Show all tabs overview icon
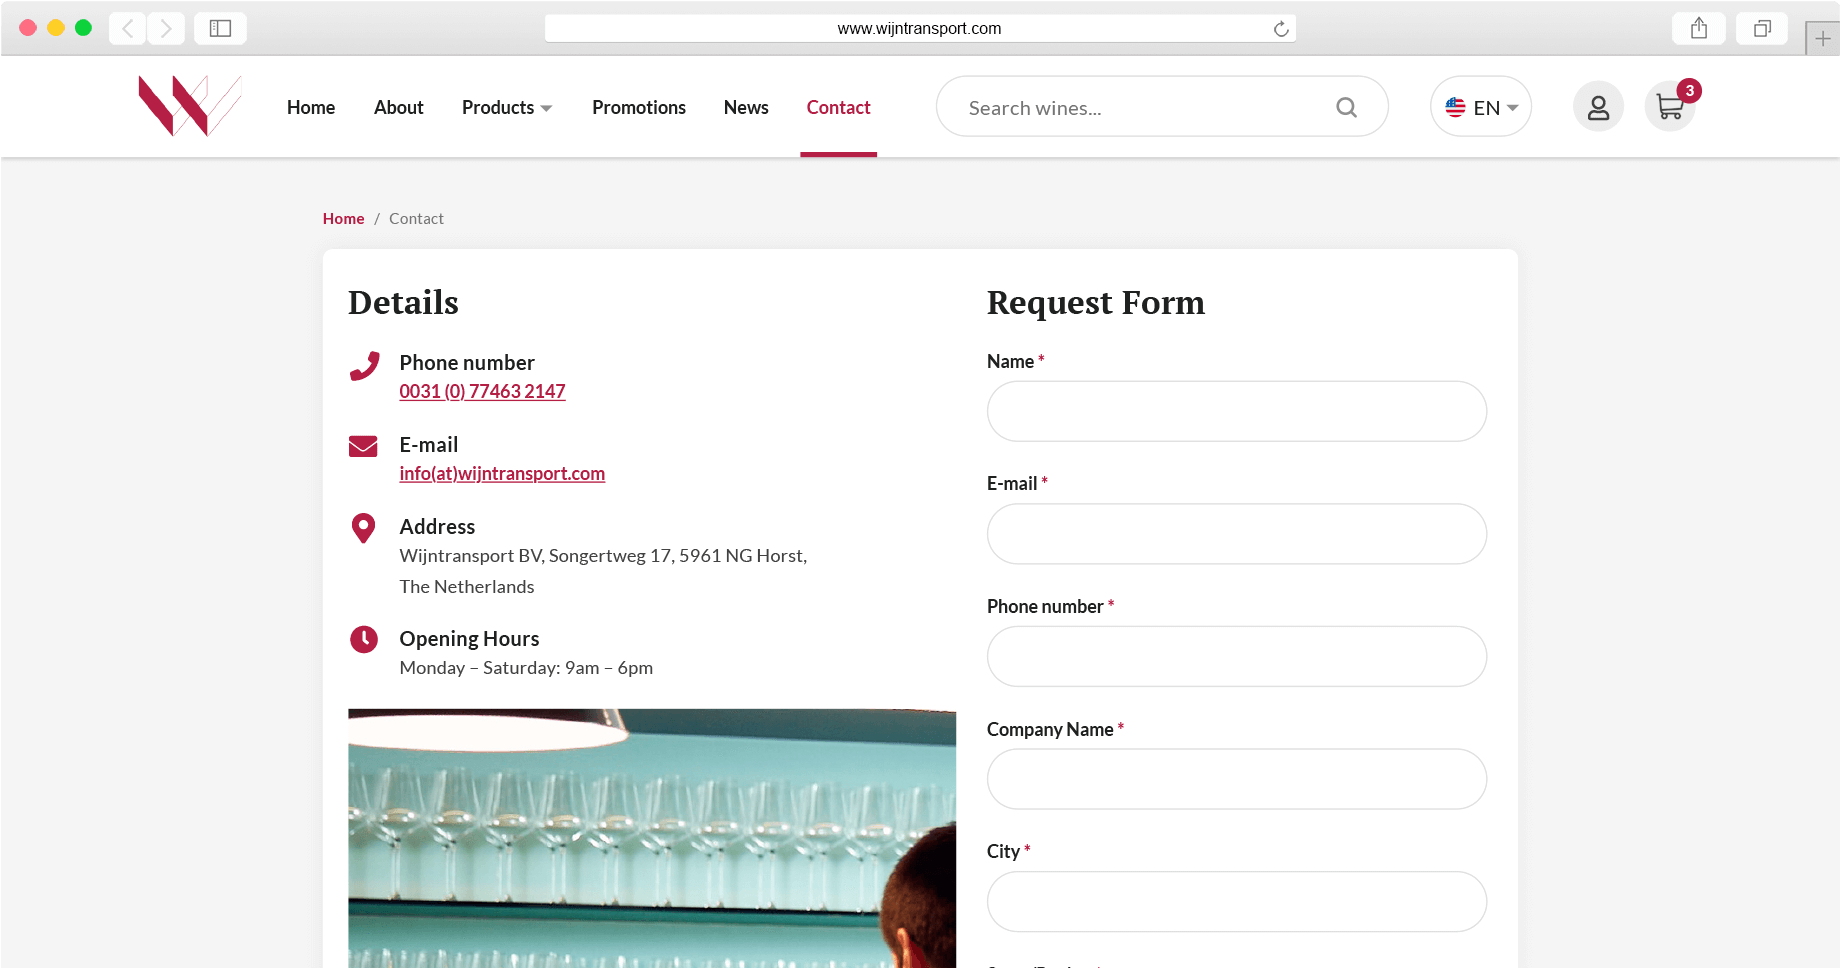The width and height of the screenshot is (1841, 971). 1762,28
